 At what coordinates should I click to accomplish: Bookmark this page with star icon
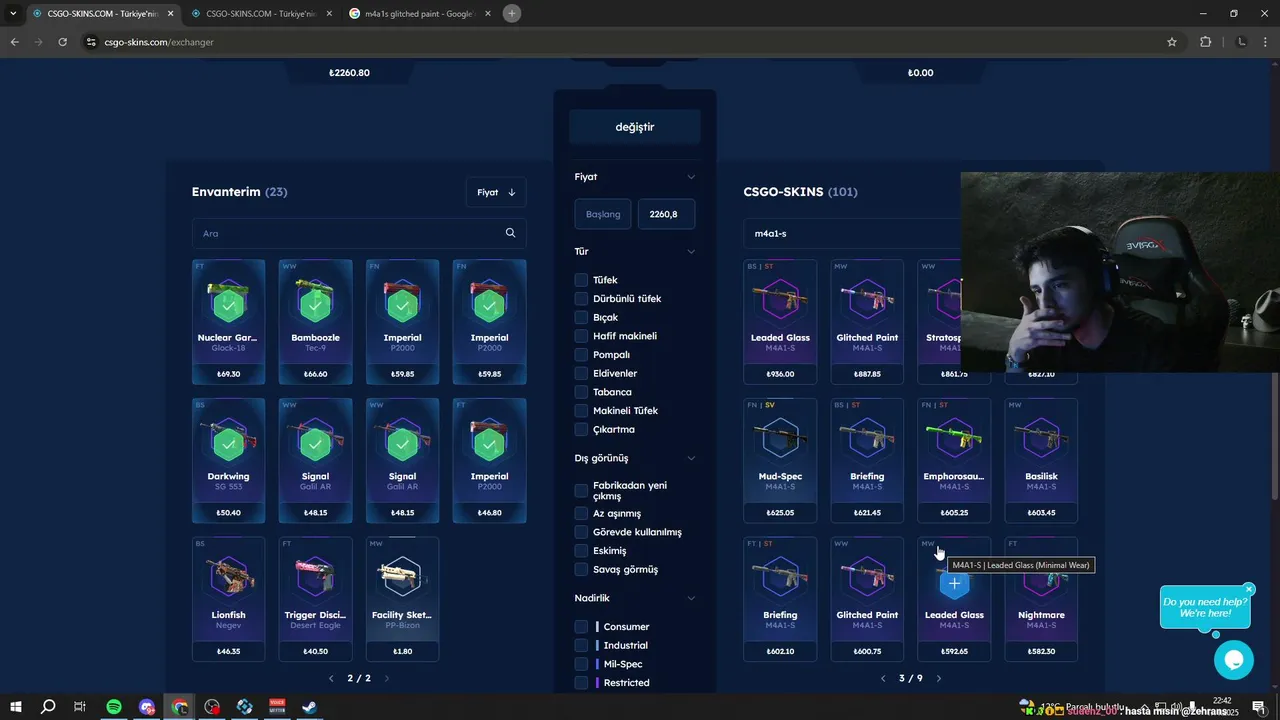point(1172,42)
